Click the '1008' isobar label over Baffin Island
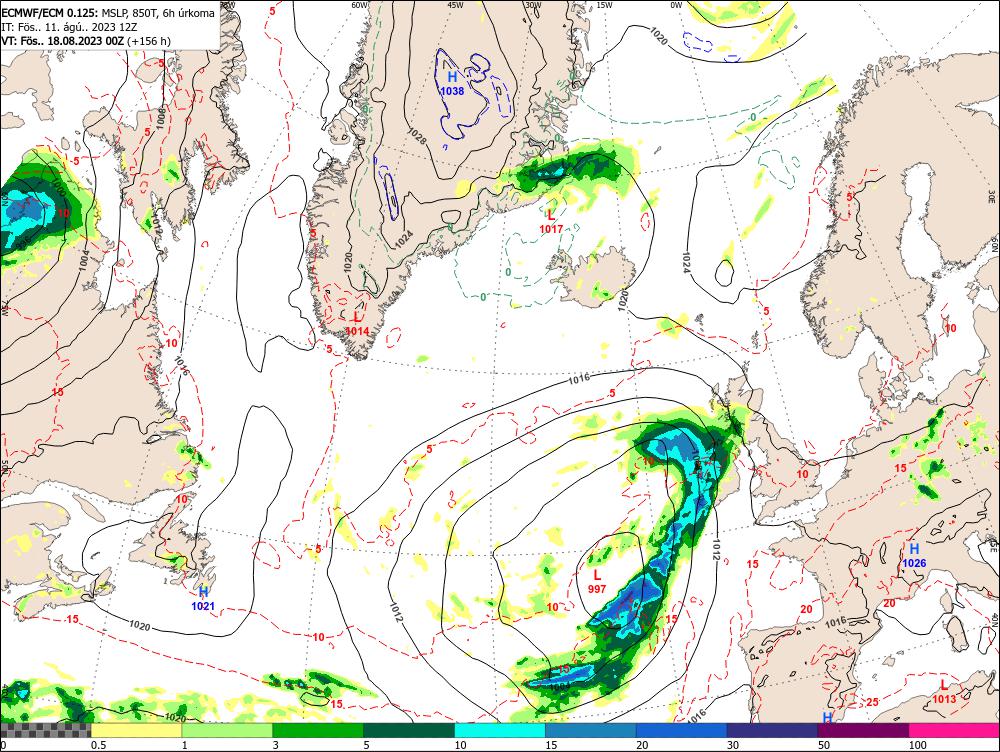Screen dimensions: 1000x752 pyautogui.click(x=160, y=118)
